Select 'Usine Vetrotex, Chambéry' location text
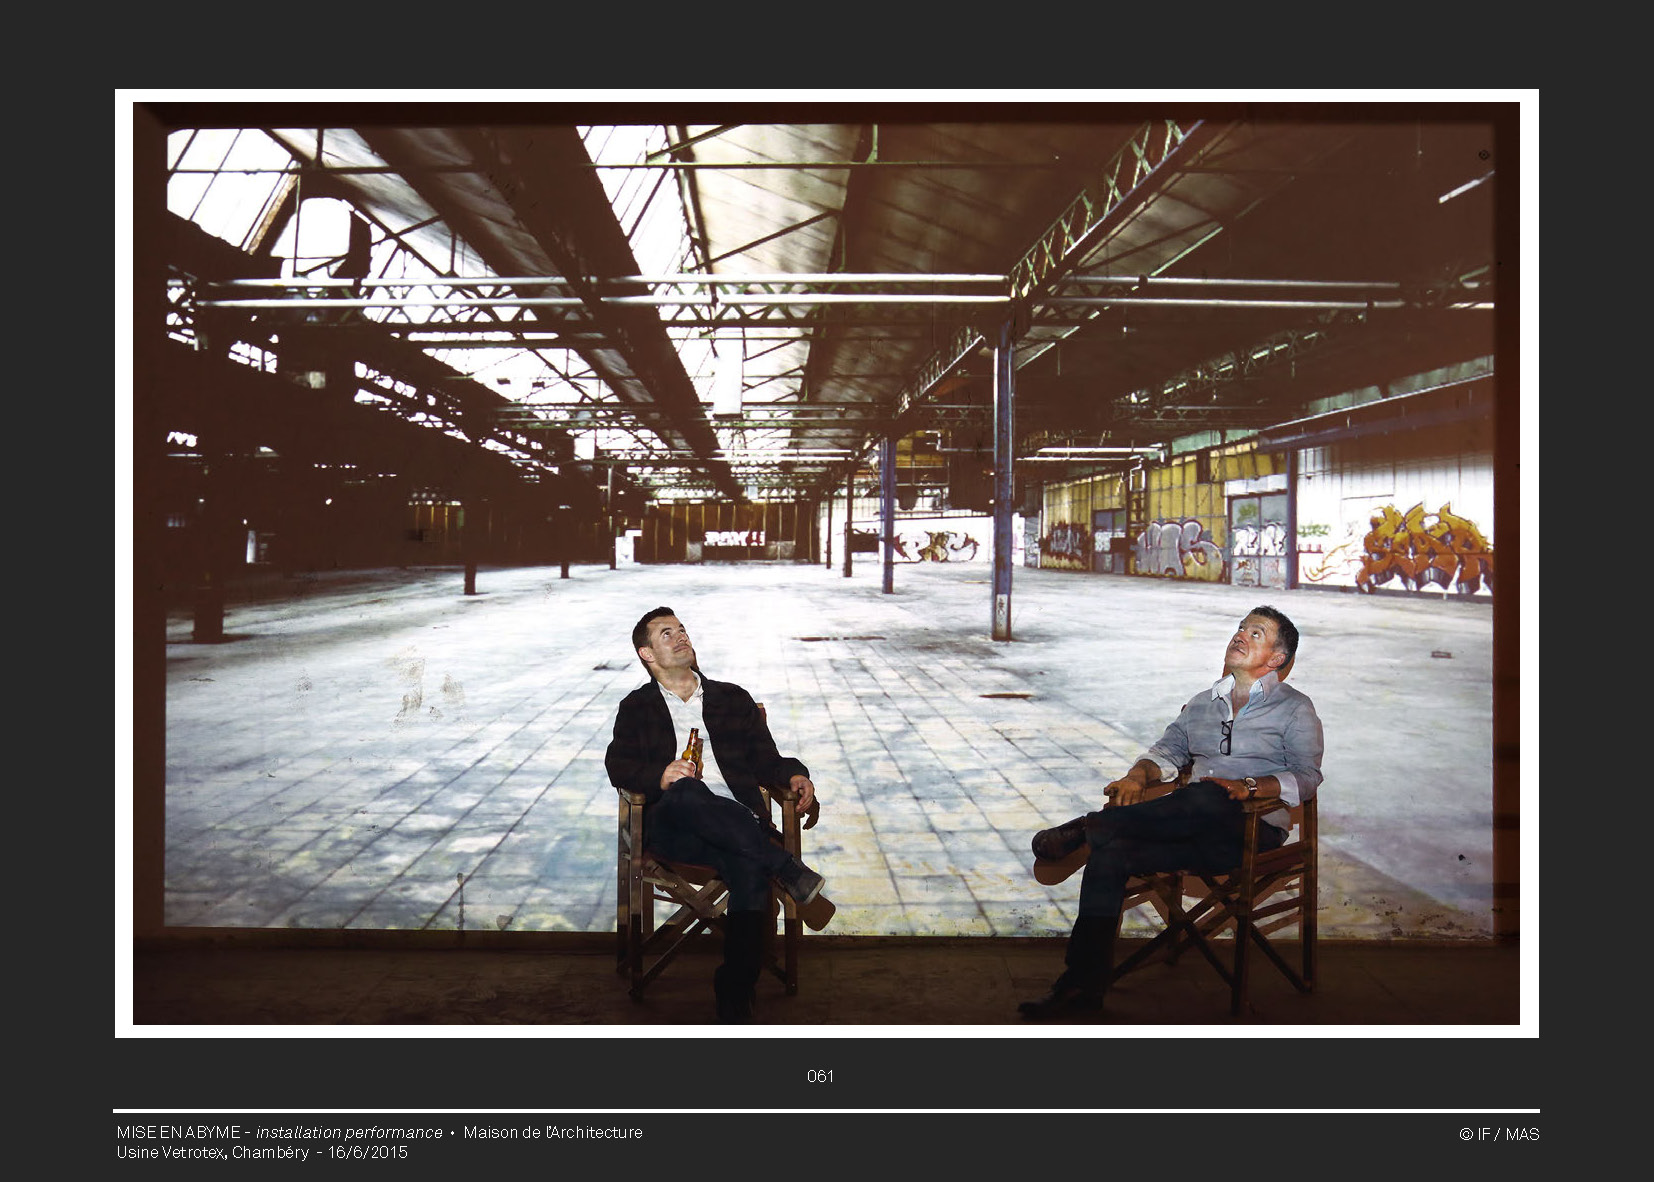1654x1182 pixels. [212, 1152]
